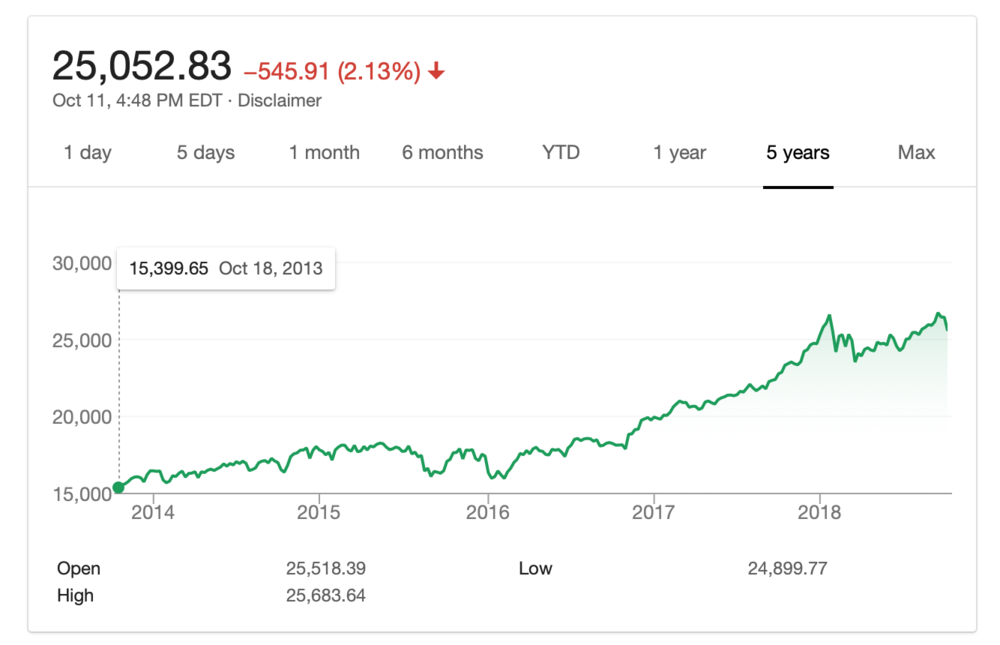The image size is (1000, 645).
Task: Click the 2016 axis label
Action: click(x=489, y=512)
